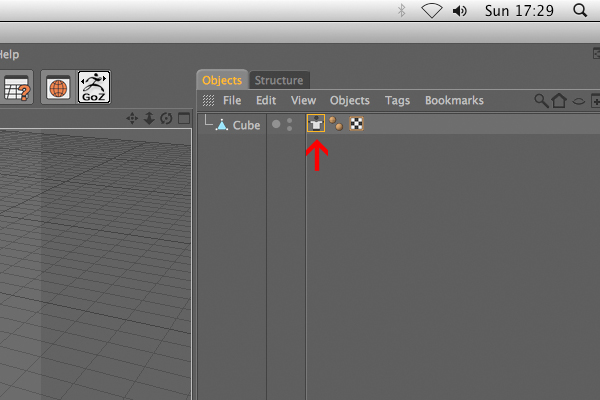Click the Bluetooth icon in menu bar

[401, 11]
